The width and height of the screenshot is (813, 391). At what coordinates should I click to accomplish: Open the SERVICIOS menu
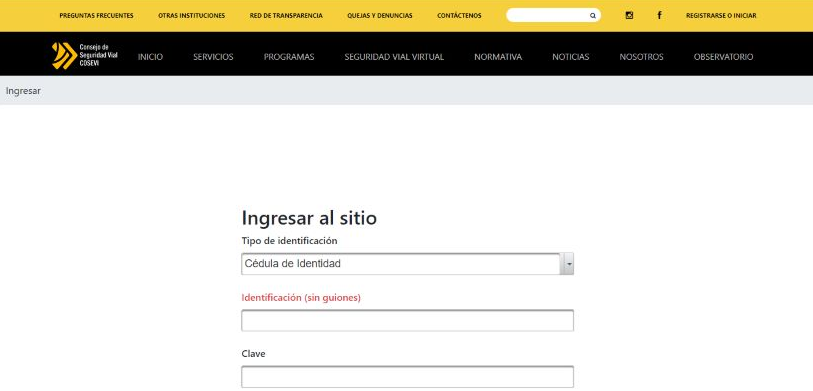(x=213, y=57)
